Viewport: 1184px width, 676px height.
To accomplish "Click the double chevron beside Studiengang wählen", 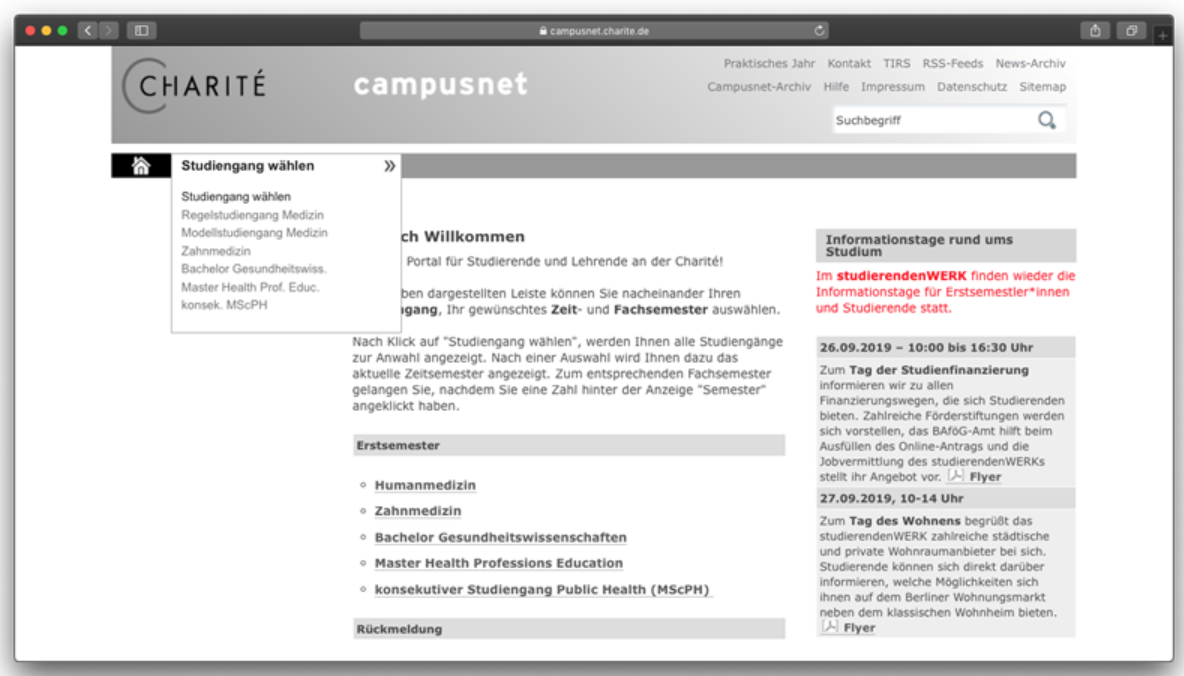I will 389,166.
